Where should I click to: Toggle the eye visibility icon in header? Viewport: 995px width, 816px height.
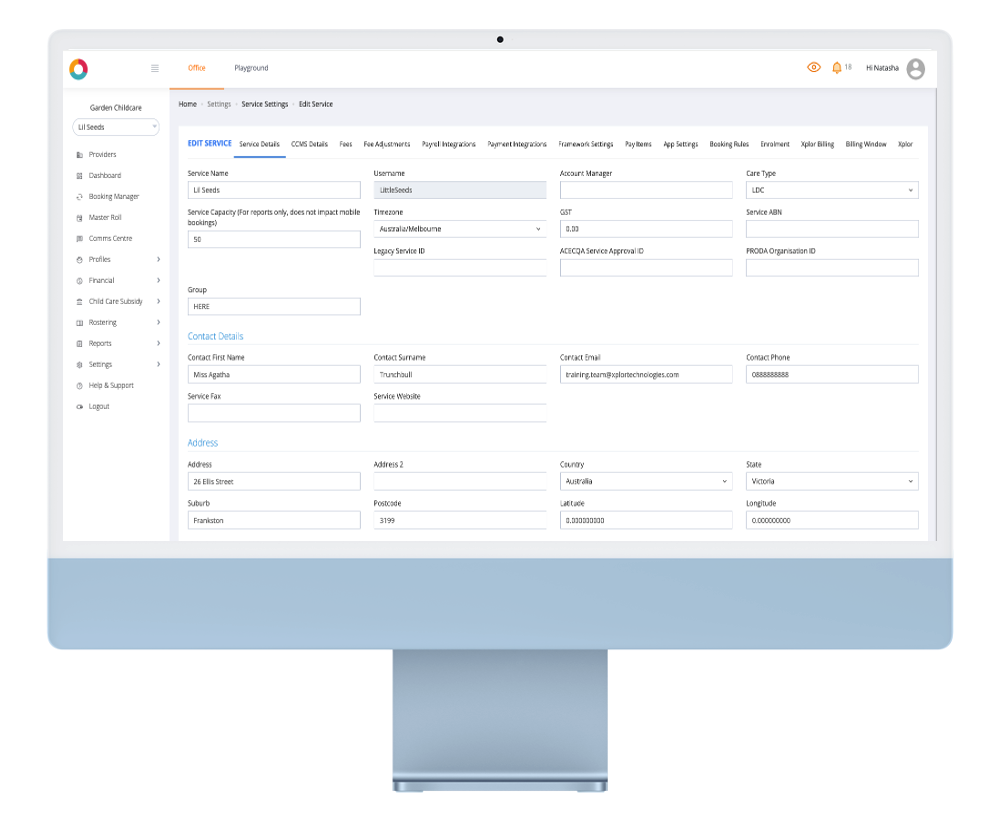pos(814,67)
